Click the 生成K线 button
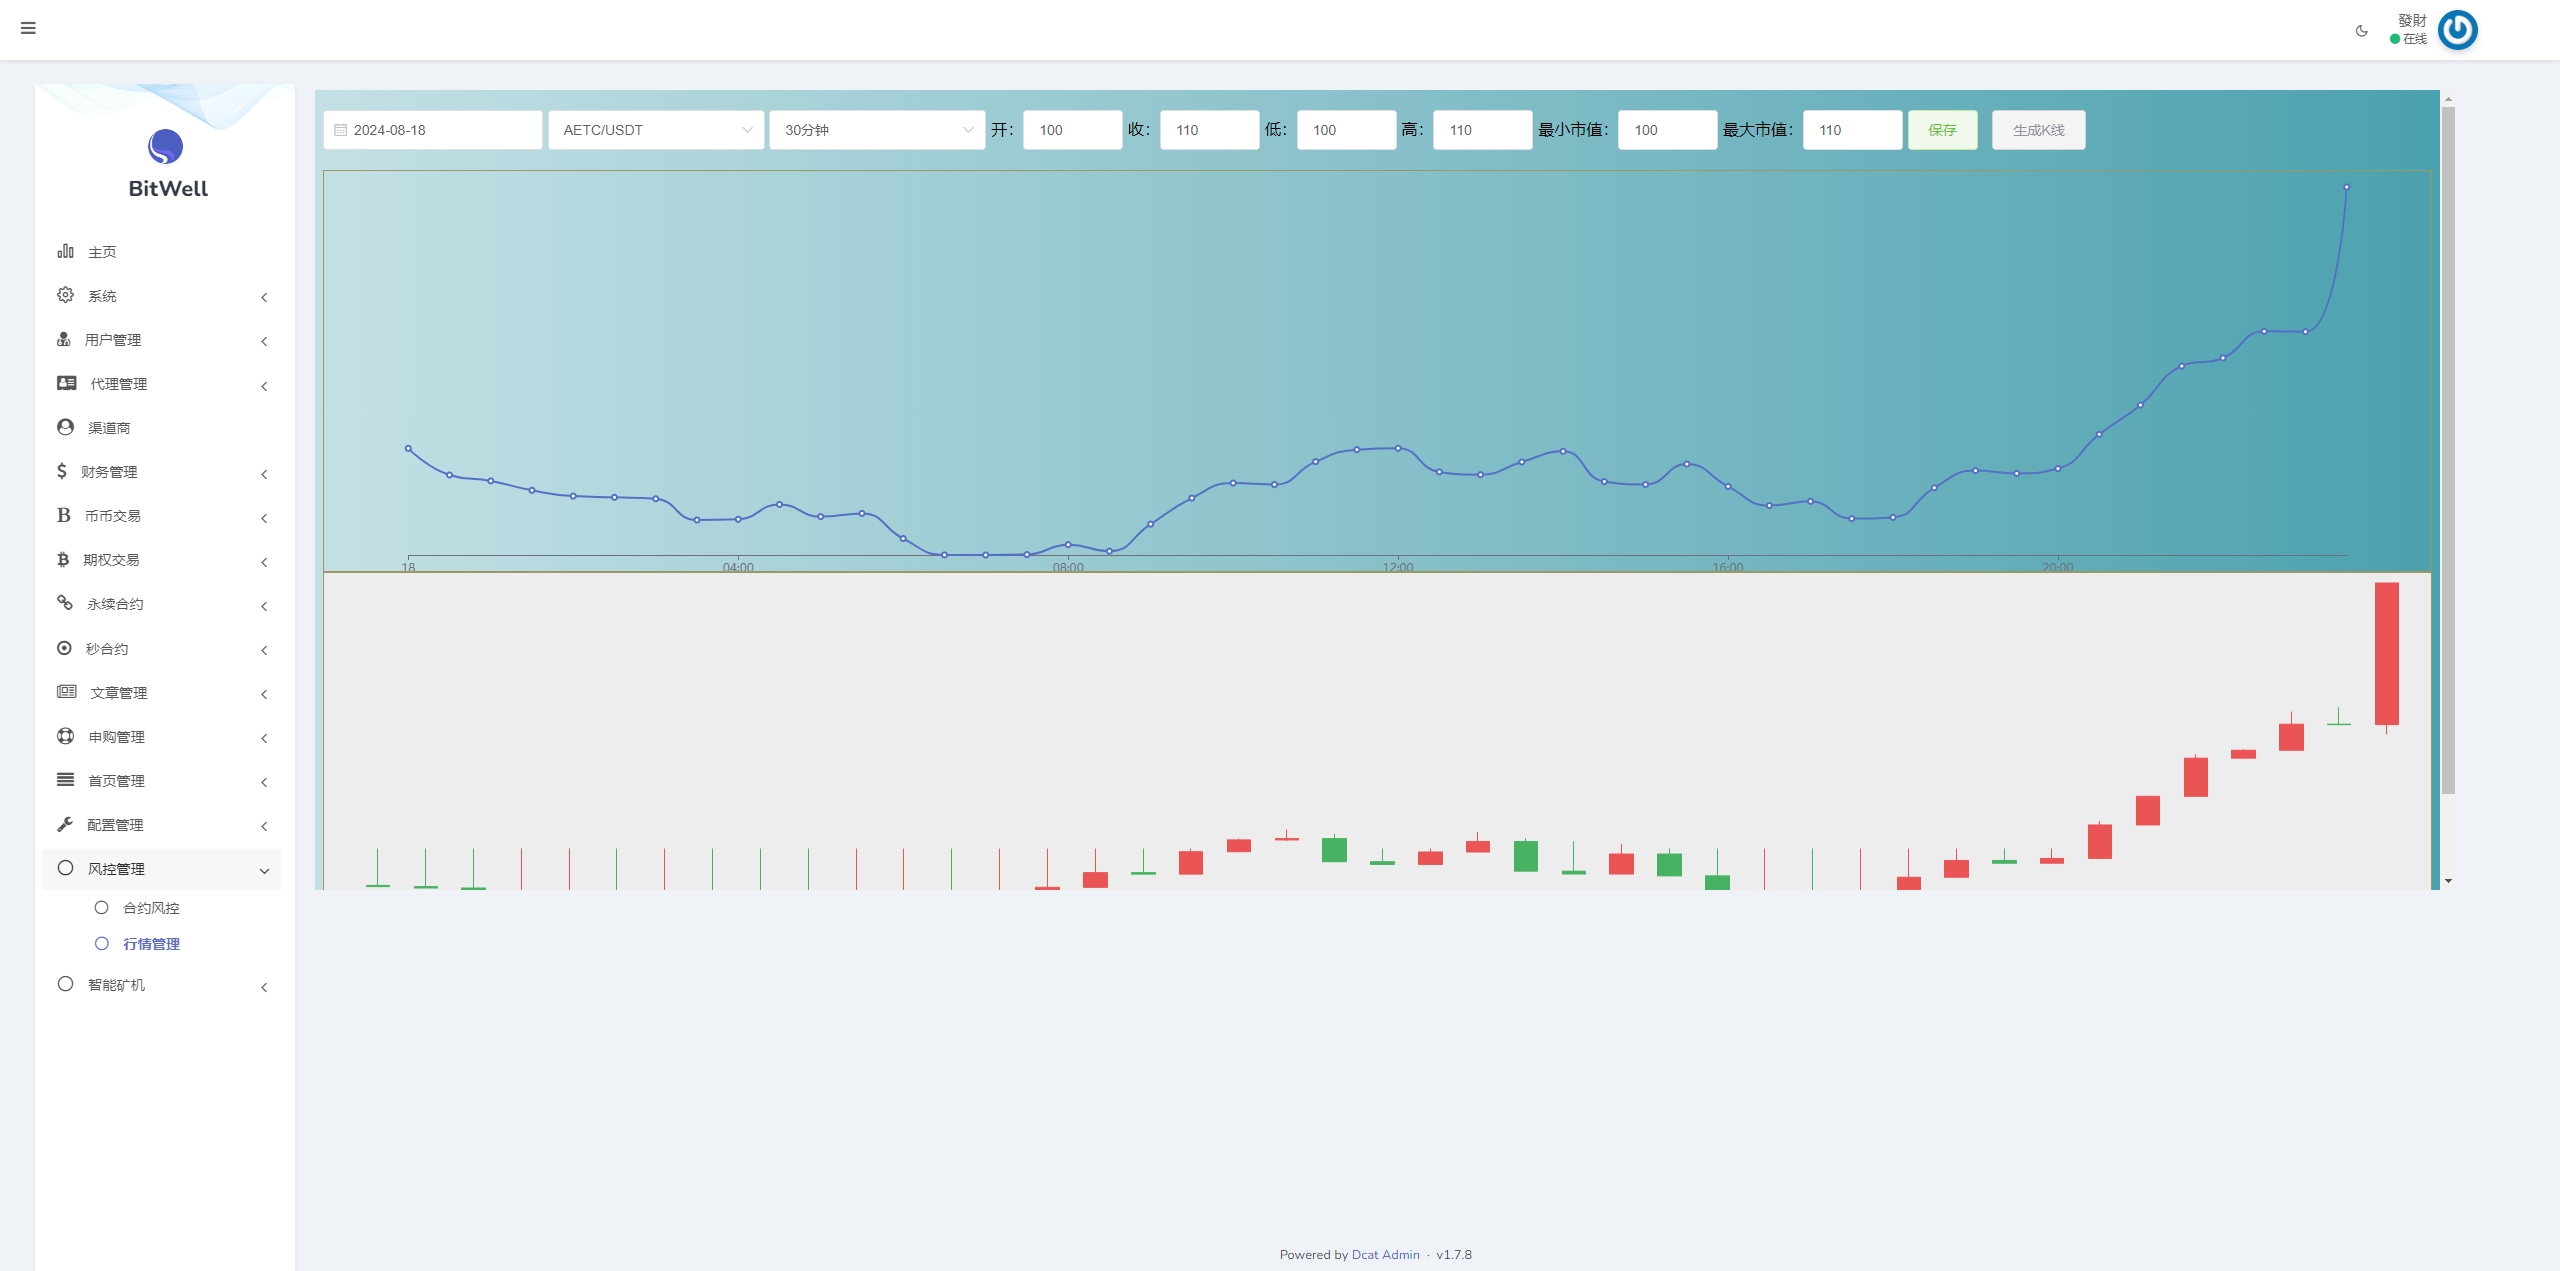This screenshot has width=2560, height=1271. point(2038,130)
